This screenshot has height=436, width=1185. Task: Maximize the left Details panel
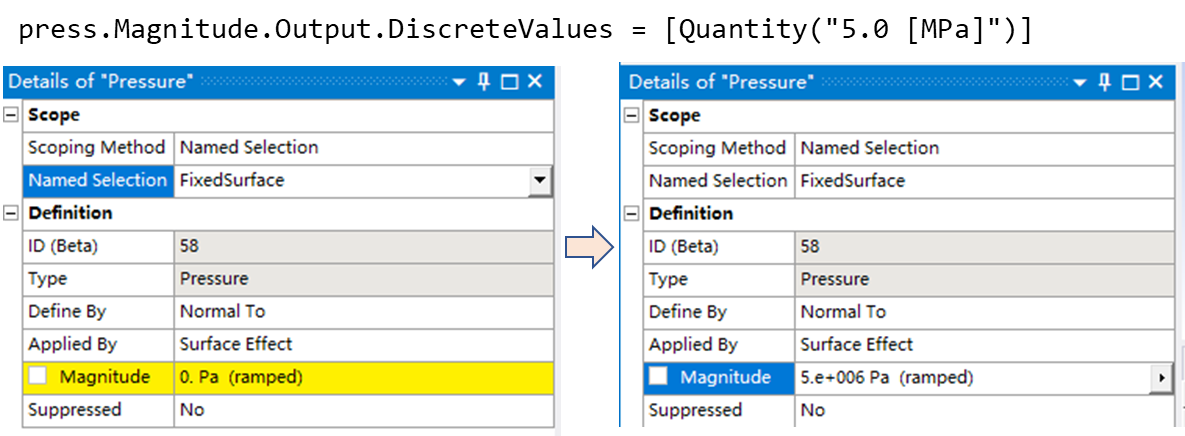[x=510, y=82]
